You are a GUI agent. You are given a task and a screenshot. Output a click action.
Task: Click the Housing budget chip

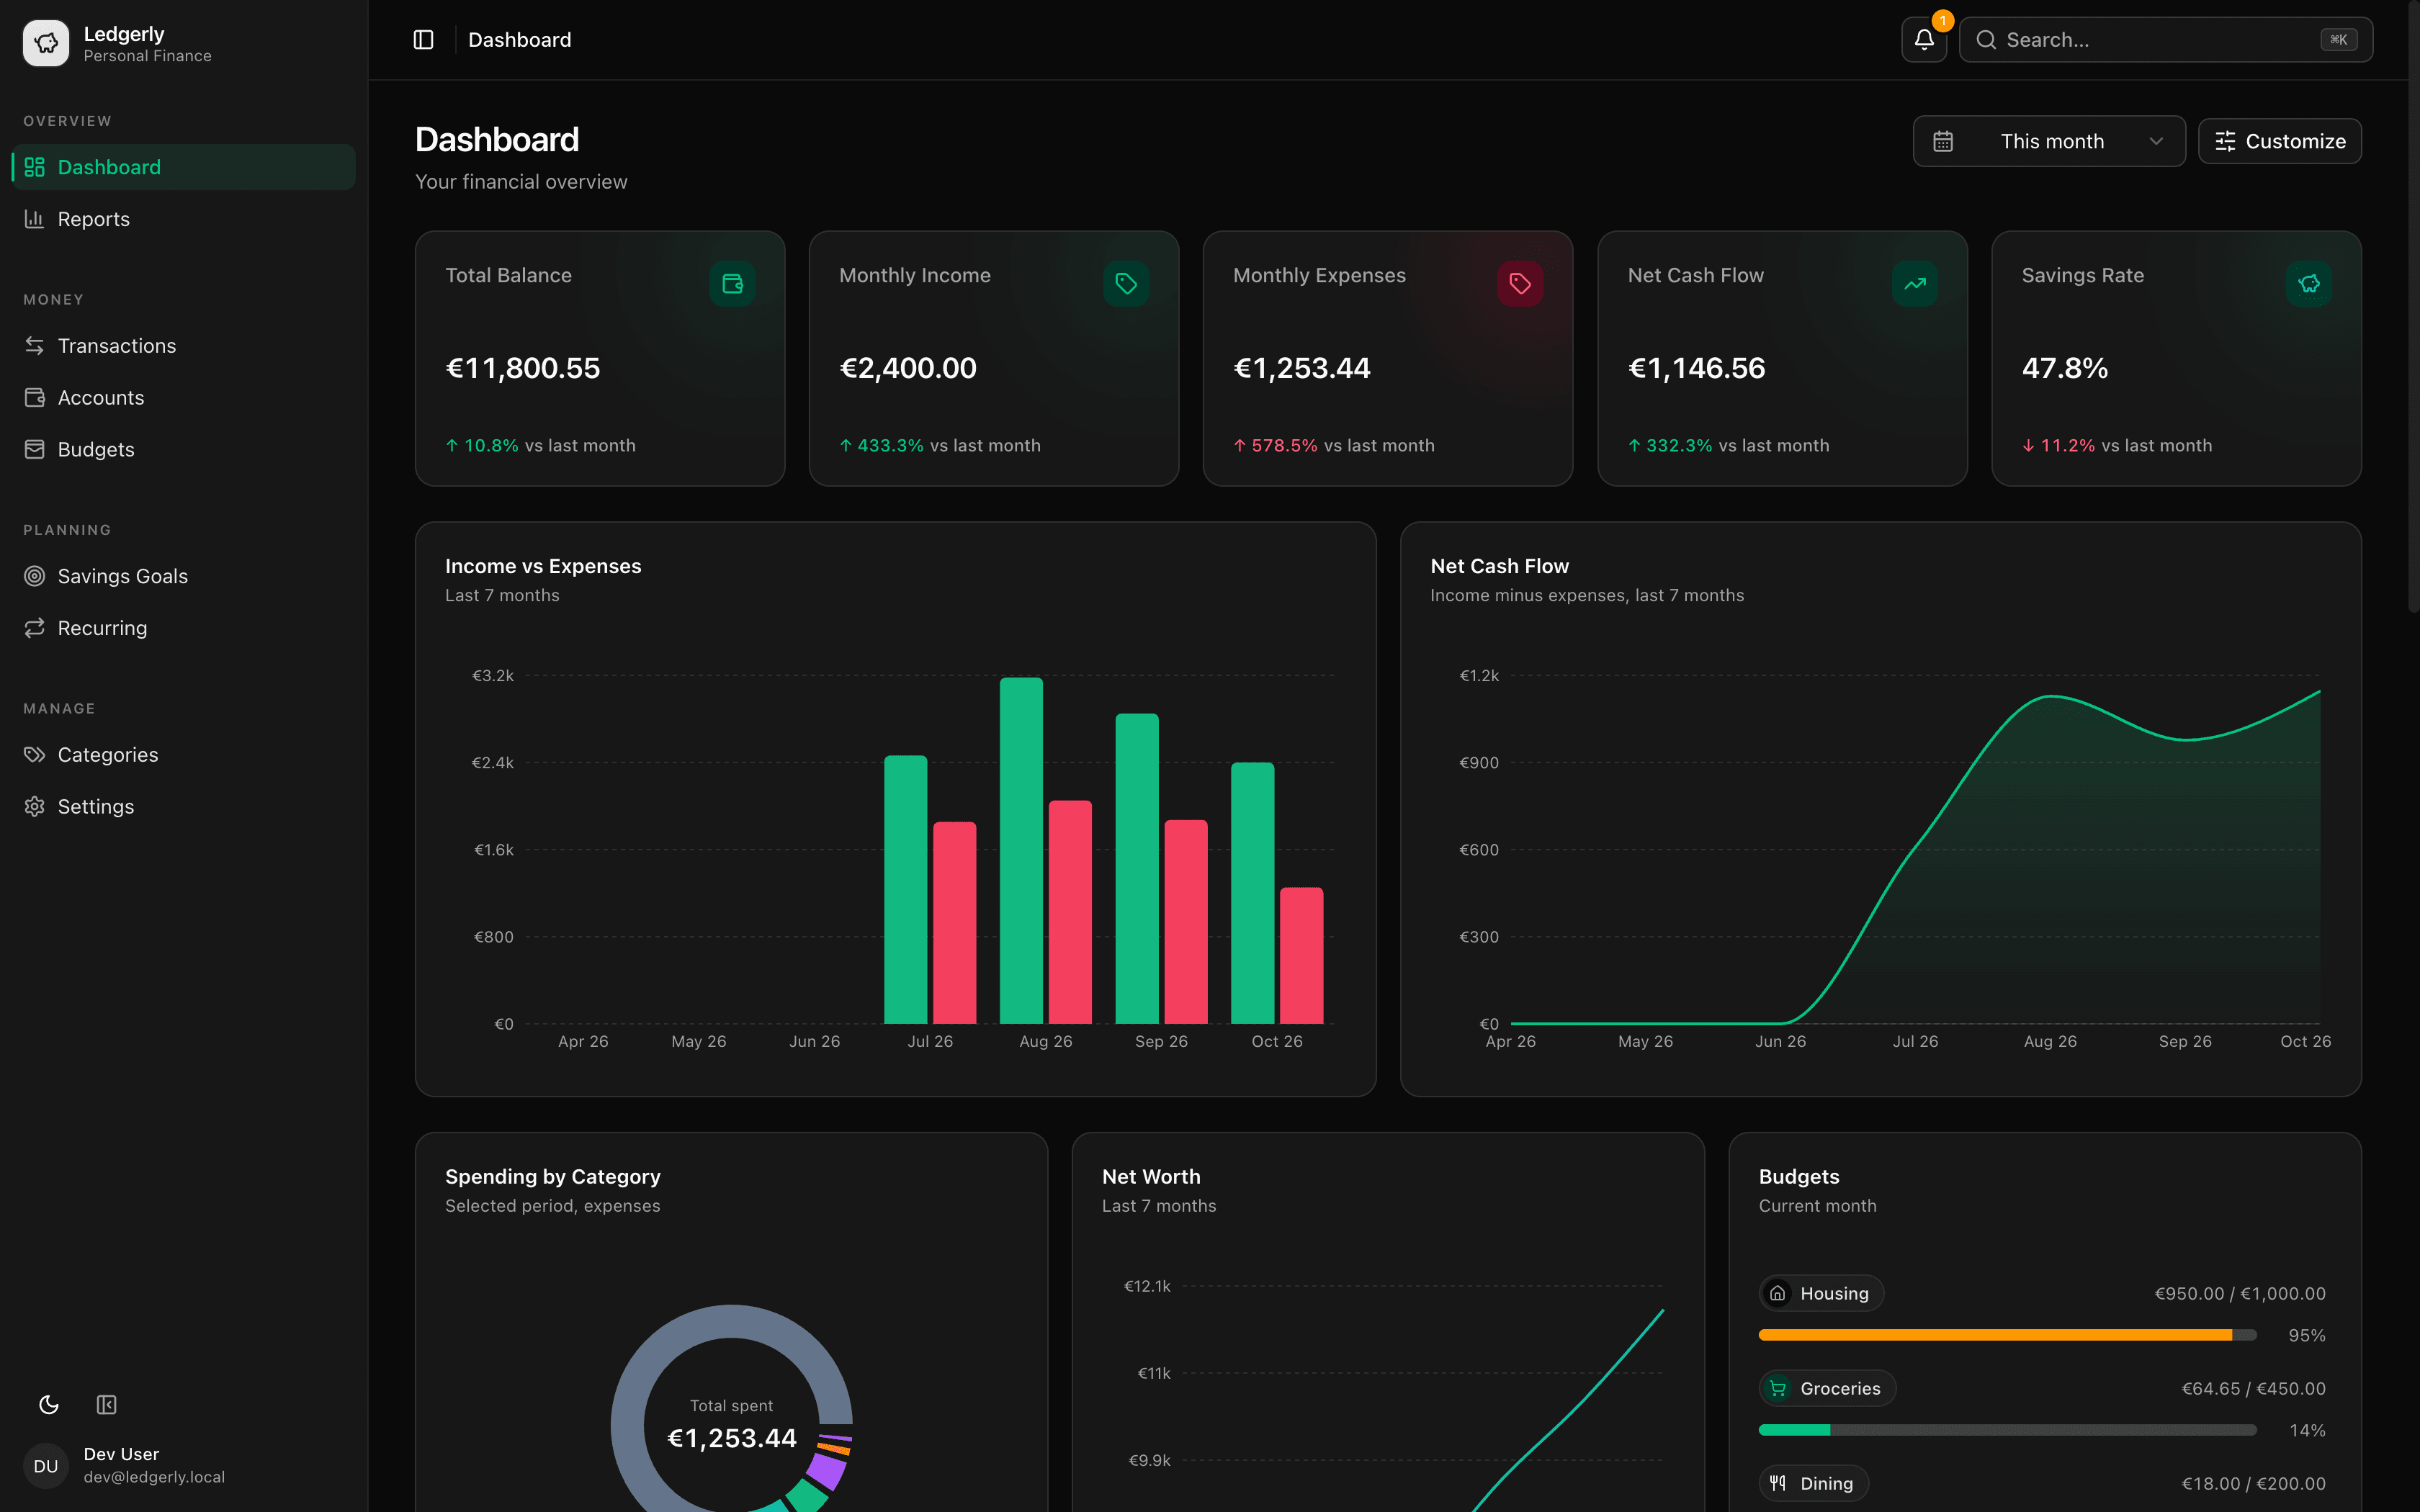pyautogui.click(x=1821, y=1293)
